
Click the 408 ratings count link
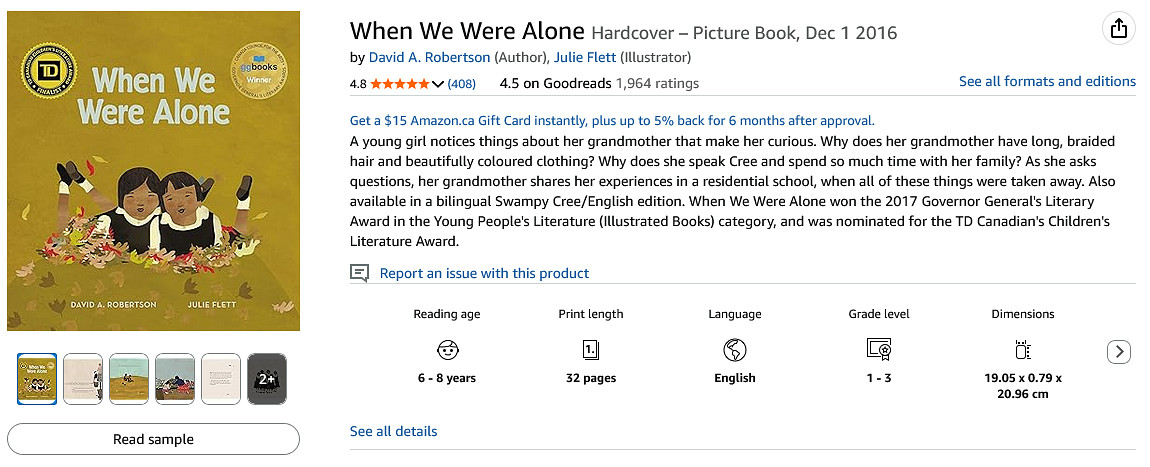pos(462,83)
